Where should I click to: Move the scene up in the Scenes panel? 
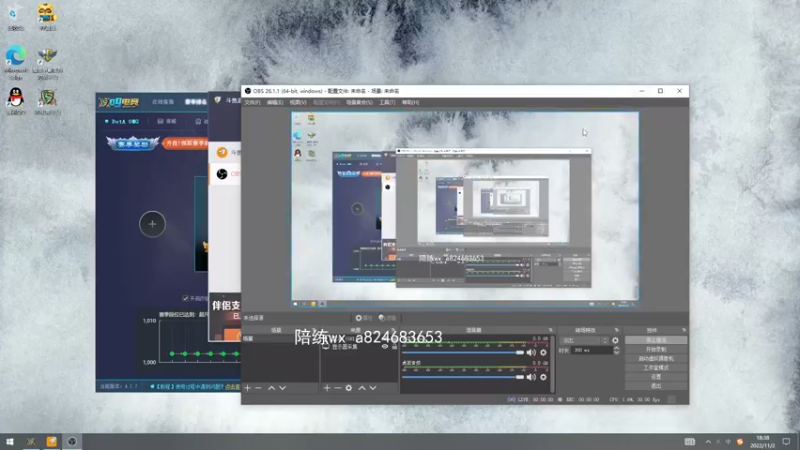tap(271, 388)
